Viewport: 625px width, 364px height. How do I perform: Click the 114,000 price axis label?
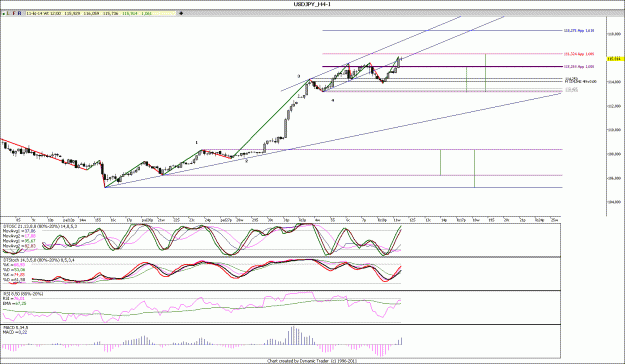(x=614, y=82)
